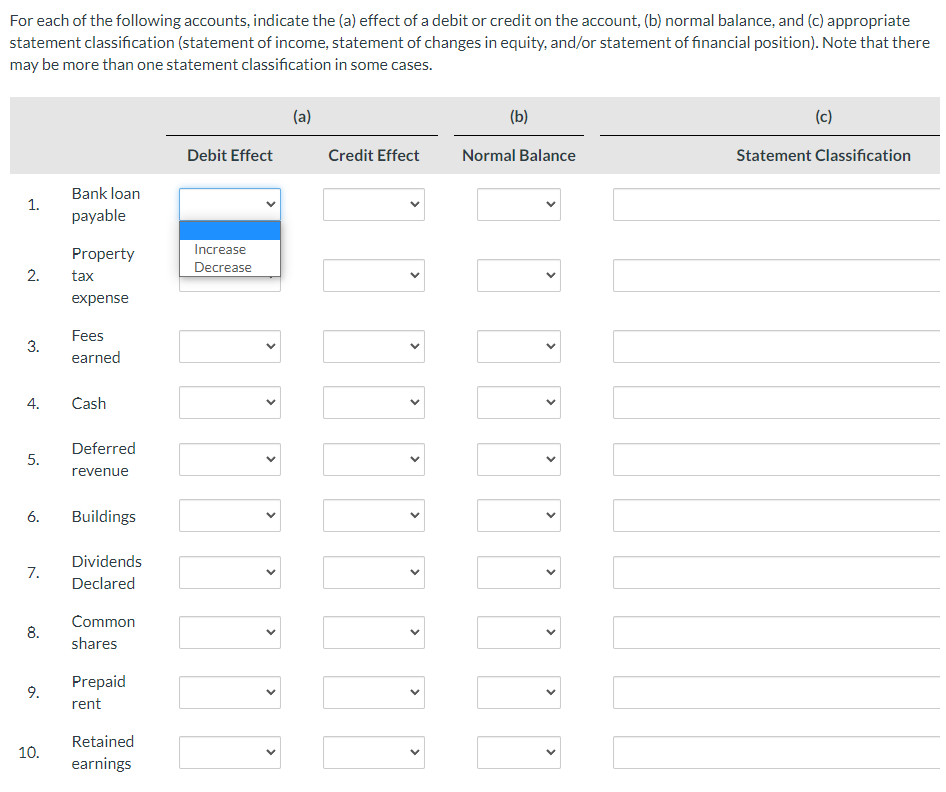Click Statement Classification field for Dividends Declared

tap(776, 572)
